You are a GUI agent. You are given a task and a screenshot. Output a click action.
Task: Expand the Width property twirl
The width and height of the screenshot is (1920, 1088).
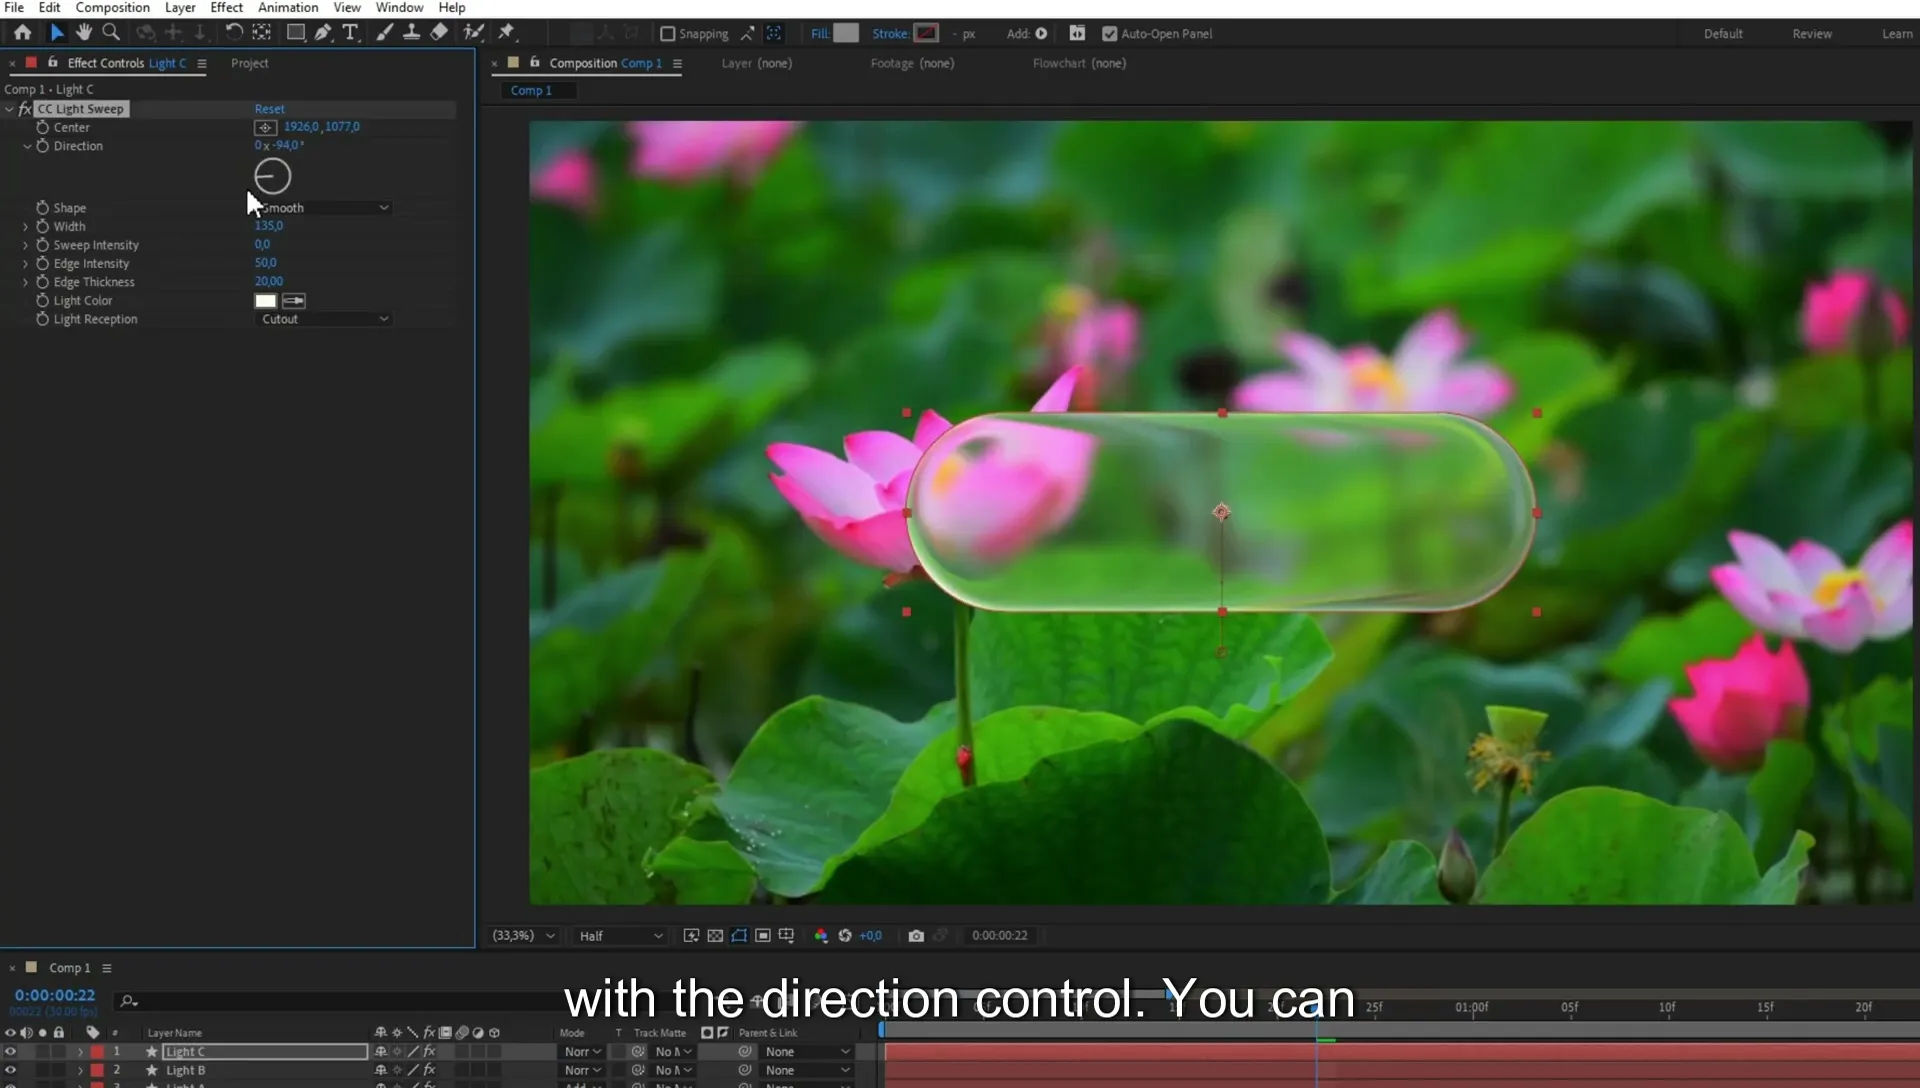pyautogui.click(x=25, y=226)
